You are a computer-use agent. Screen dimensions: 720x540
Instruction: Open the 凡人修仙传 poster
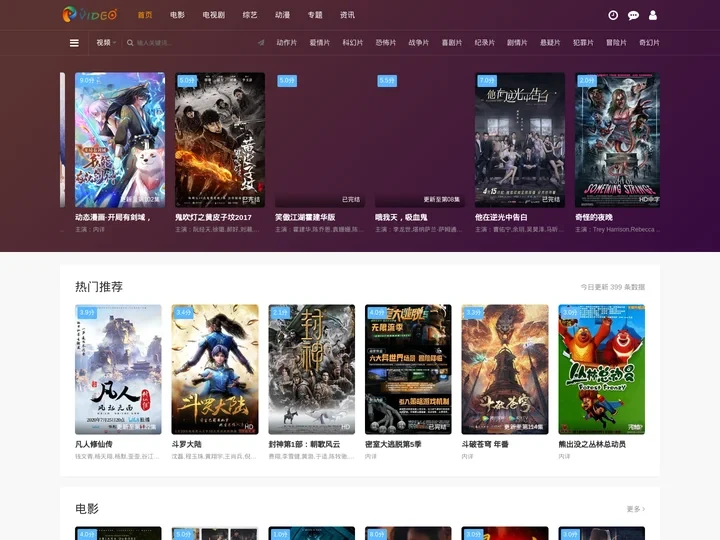pyautogui.click(x=118, y=369)
